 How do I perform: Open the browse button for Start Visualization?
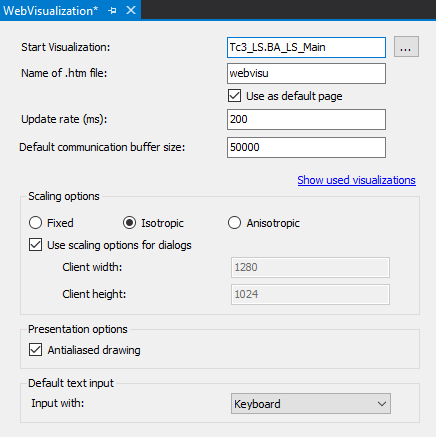point(406,47)
